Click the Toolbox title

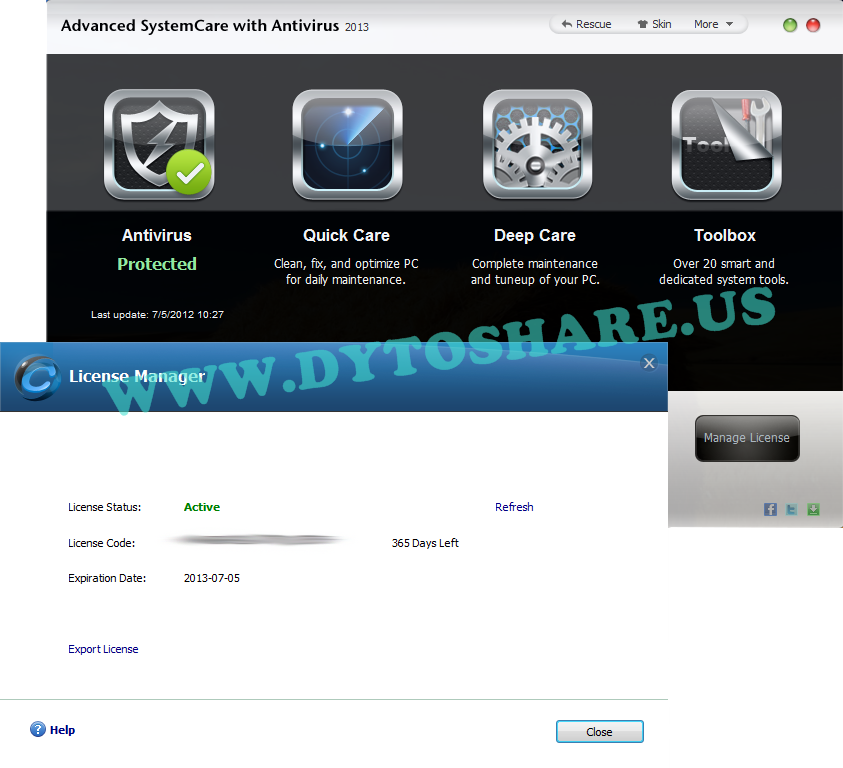click(725, 236)
